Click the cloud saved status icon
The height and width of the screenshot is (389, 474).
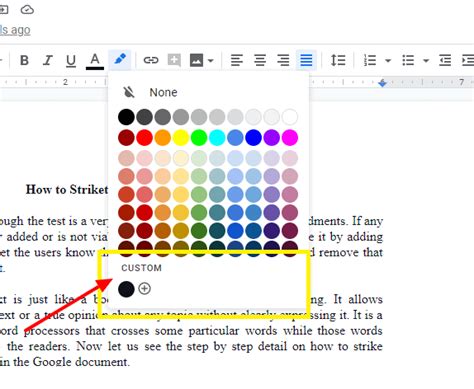pyautogui.click(x=27, y=10)
